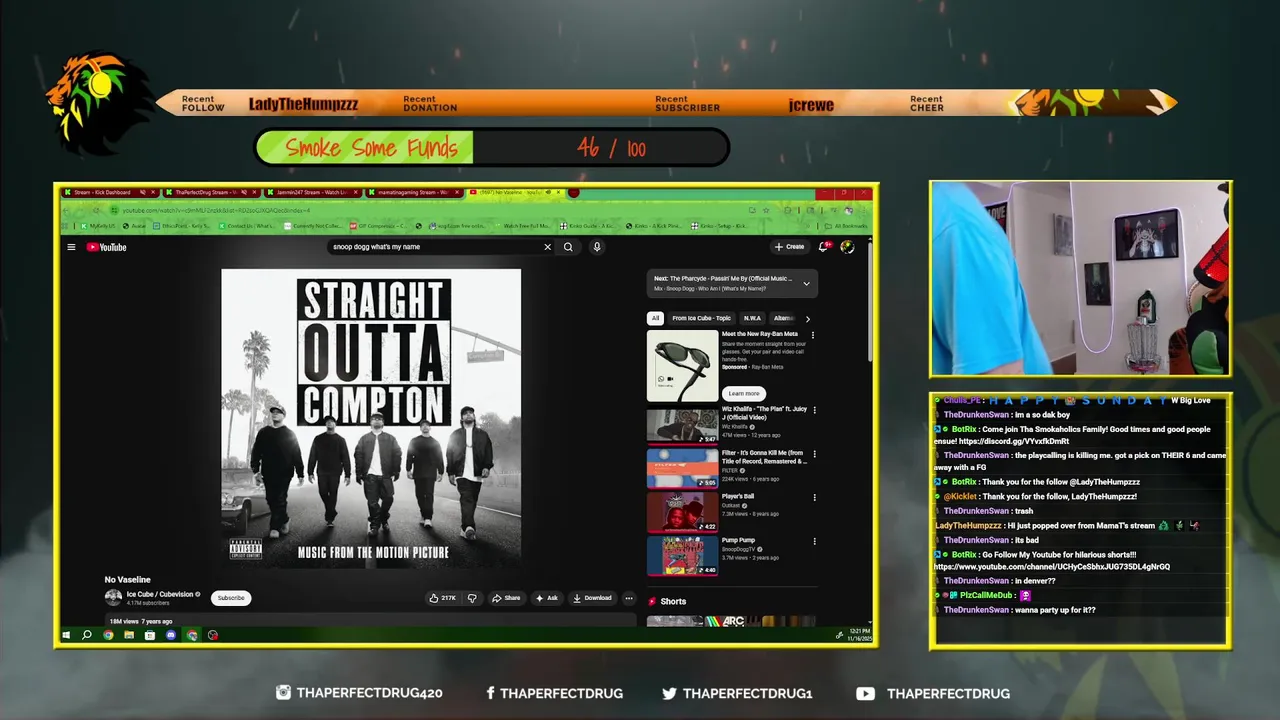Viewport: 1280px width, 720px height.
Task: Click Ice Cube / Cubevision channel avatar
Action: point(113,598)
